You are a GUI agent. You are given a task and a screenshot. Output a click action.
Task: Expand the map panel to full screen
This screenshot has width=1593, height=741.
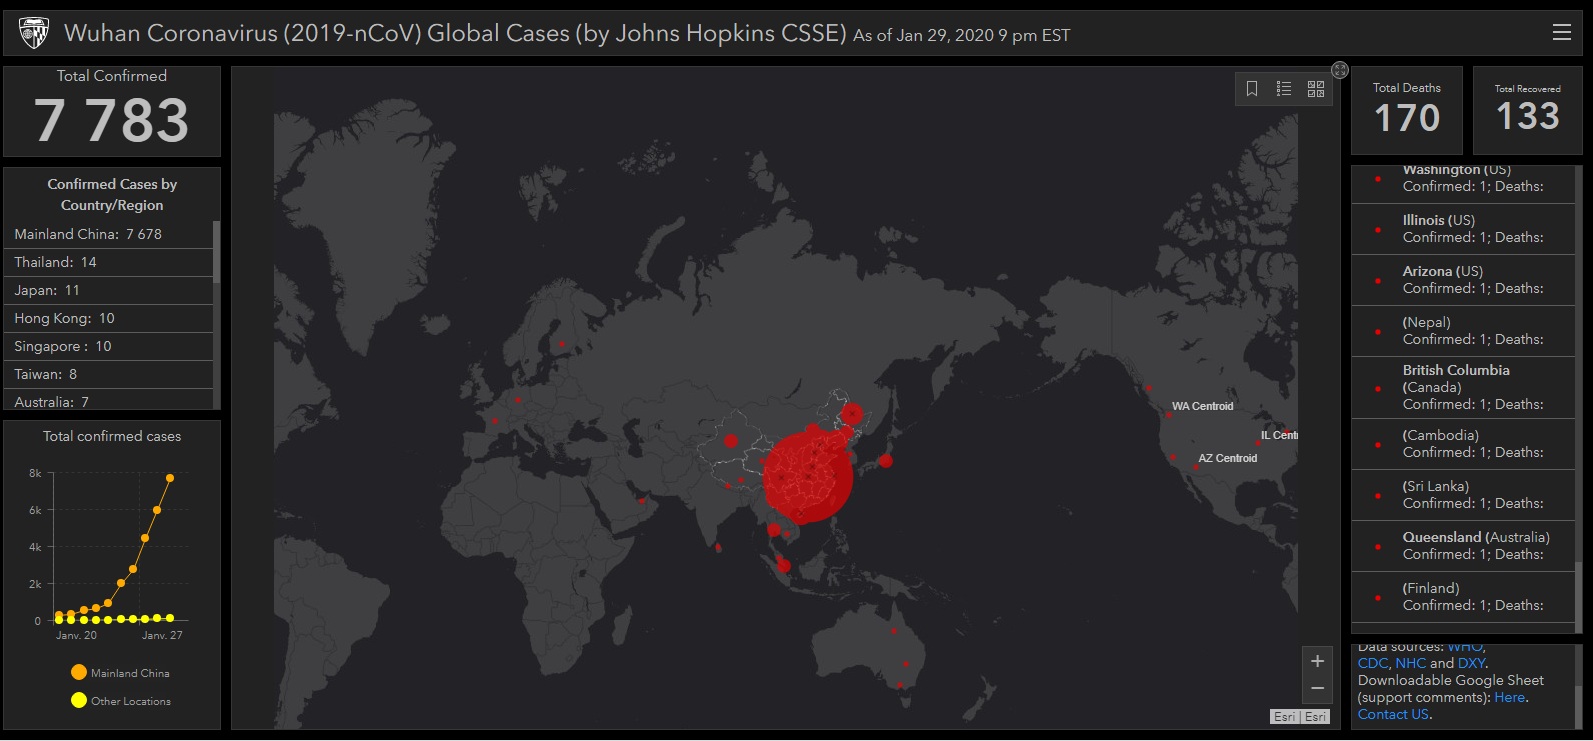pyautogui.click(x=1340, y=70)
